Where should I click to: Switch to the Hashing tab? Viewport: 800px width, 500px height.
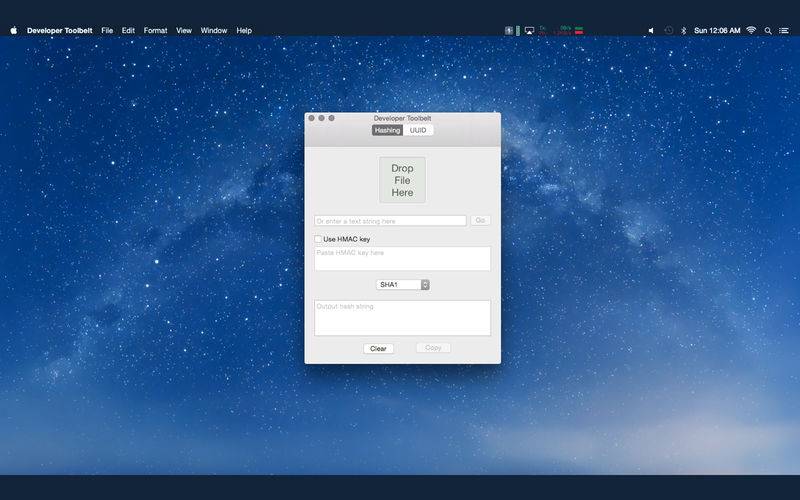pos(387,131)
